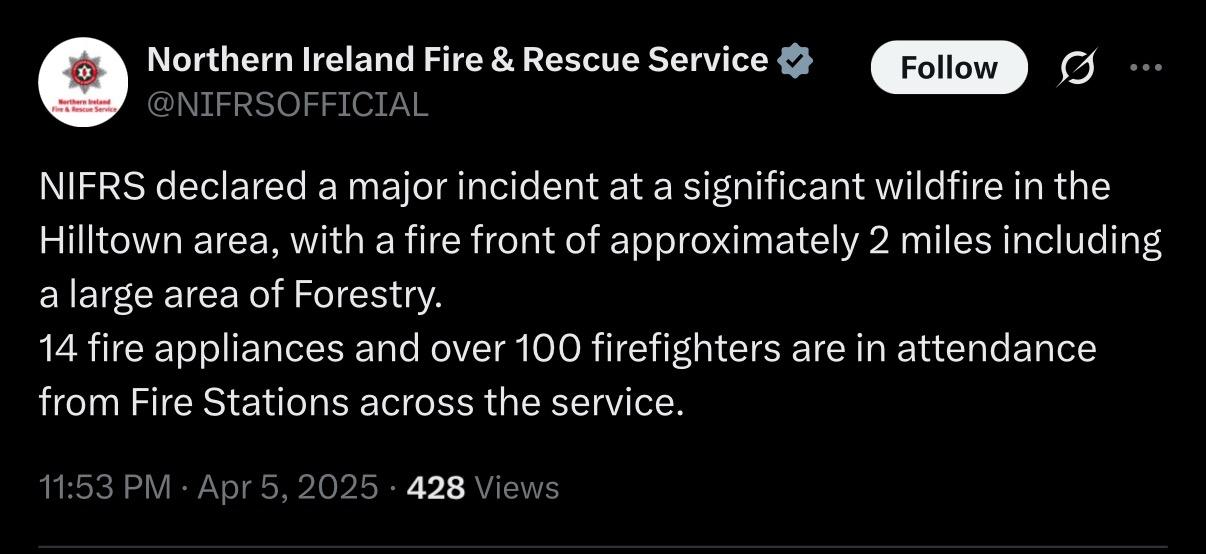Image resolution: width=1206 pixels, height=554 pixels.
Task: Visit the @NIFRSOFFICIAL handle
Action: [288, 103]
